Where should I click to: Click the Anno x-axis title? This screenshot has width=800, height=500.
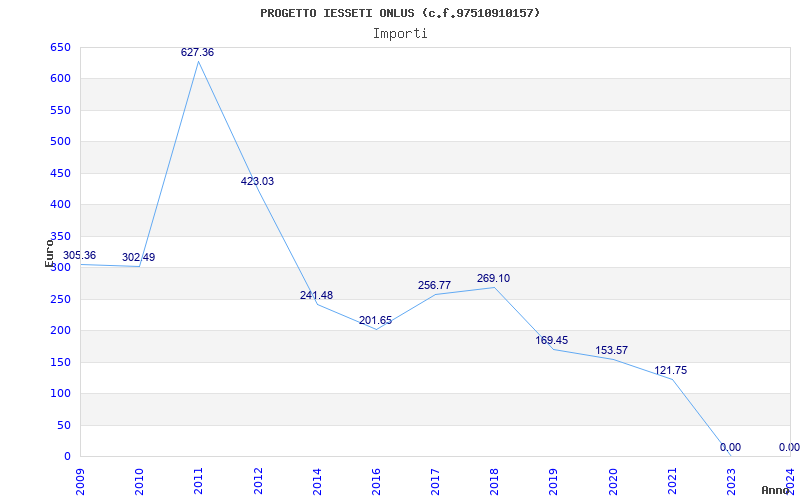pyautogui.click(x=776, y=490)
